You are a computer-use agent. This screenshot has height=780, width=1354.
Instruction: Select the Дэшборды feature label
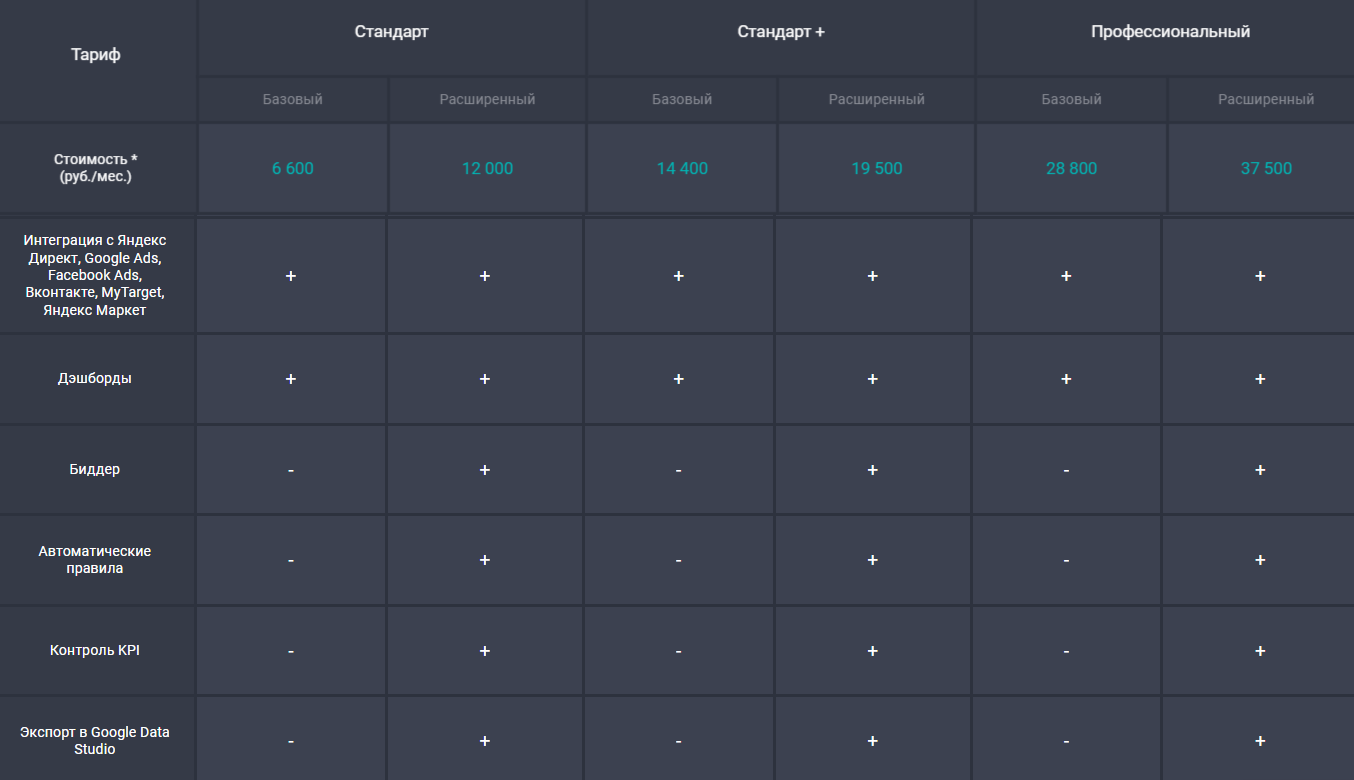click(95, 379)
